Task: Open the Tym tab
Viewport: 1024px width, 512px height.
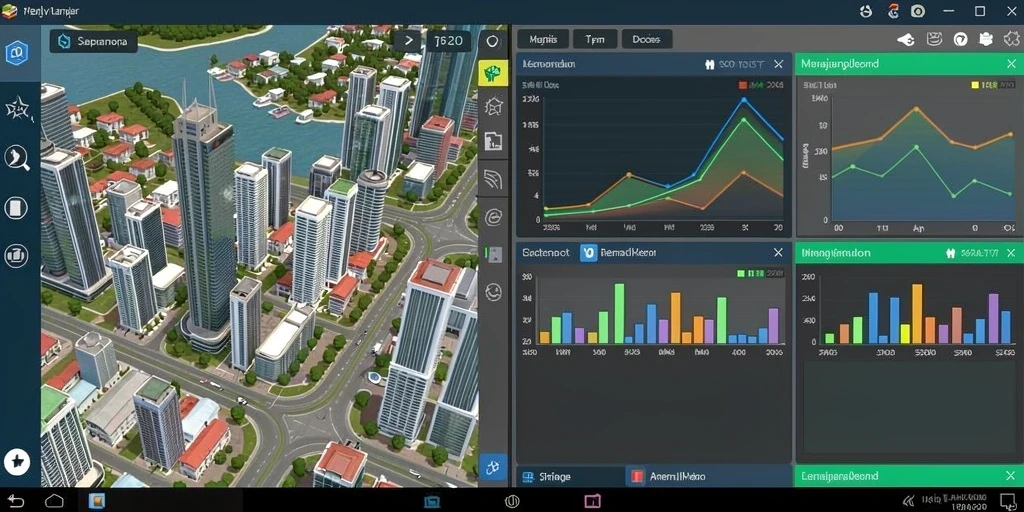Action: pyautogui.click(x=594, y=39)
